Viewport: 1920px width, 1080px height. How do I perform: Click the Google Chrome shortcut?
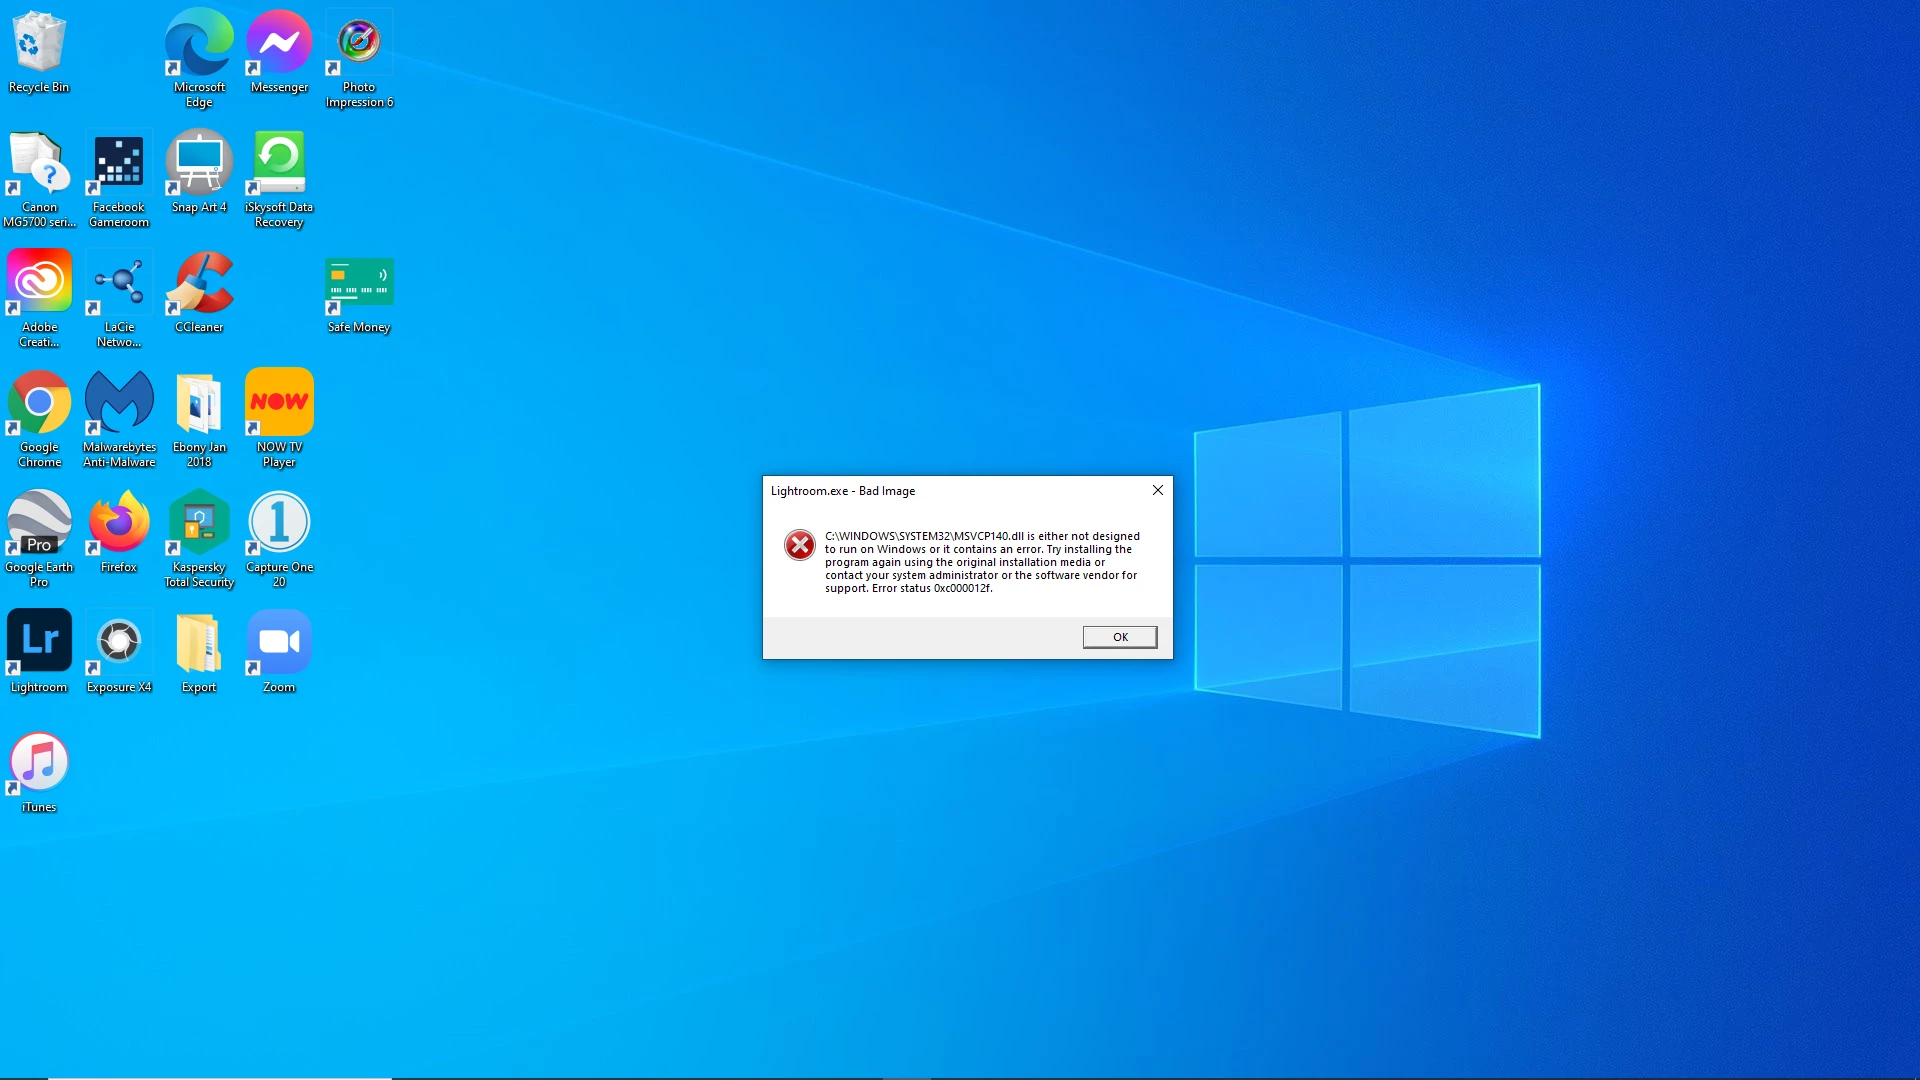pos(39,402)
